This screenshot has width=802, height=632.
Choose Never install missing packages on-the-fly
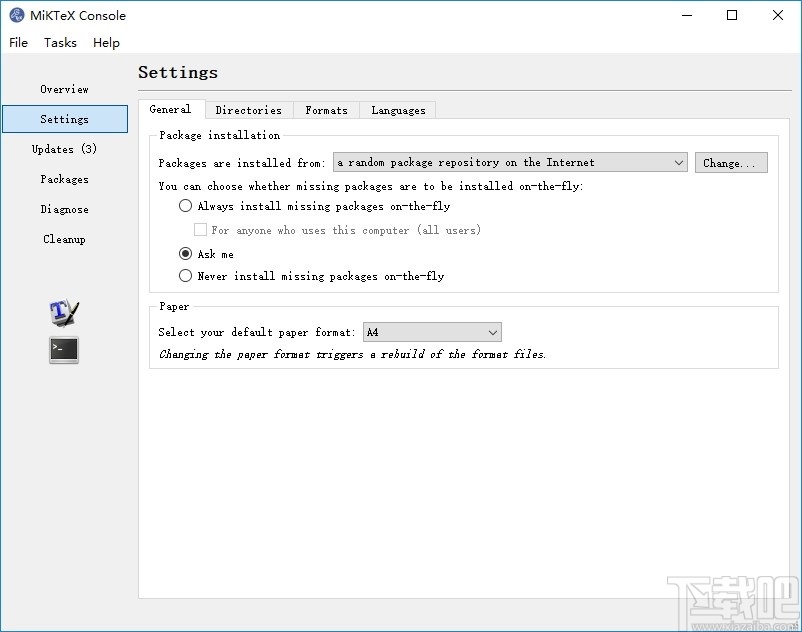tap(185, 276)
